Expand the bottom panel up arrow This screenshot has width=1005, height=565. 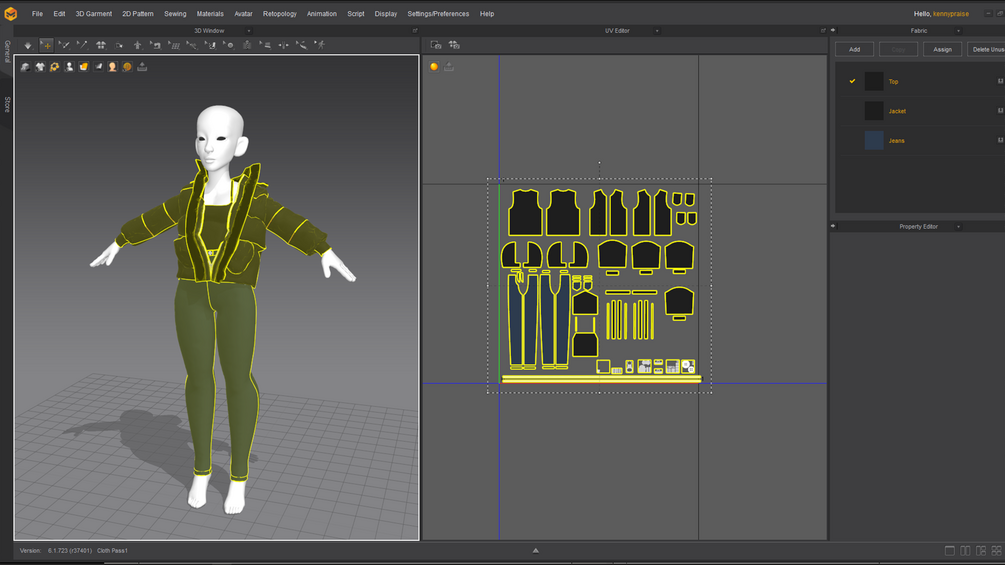535,550
